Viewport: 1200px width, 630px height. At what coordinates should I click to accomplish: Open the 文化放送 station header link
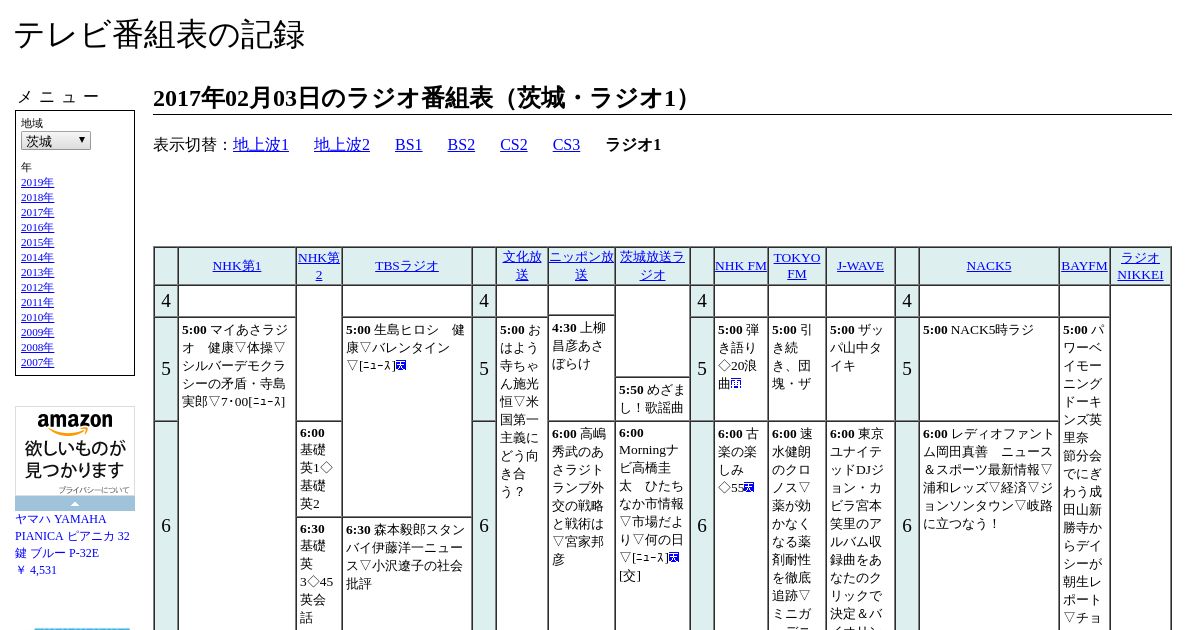522,266
